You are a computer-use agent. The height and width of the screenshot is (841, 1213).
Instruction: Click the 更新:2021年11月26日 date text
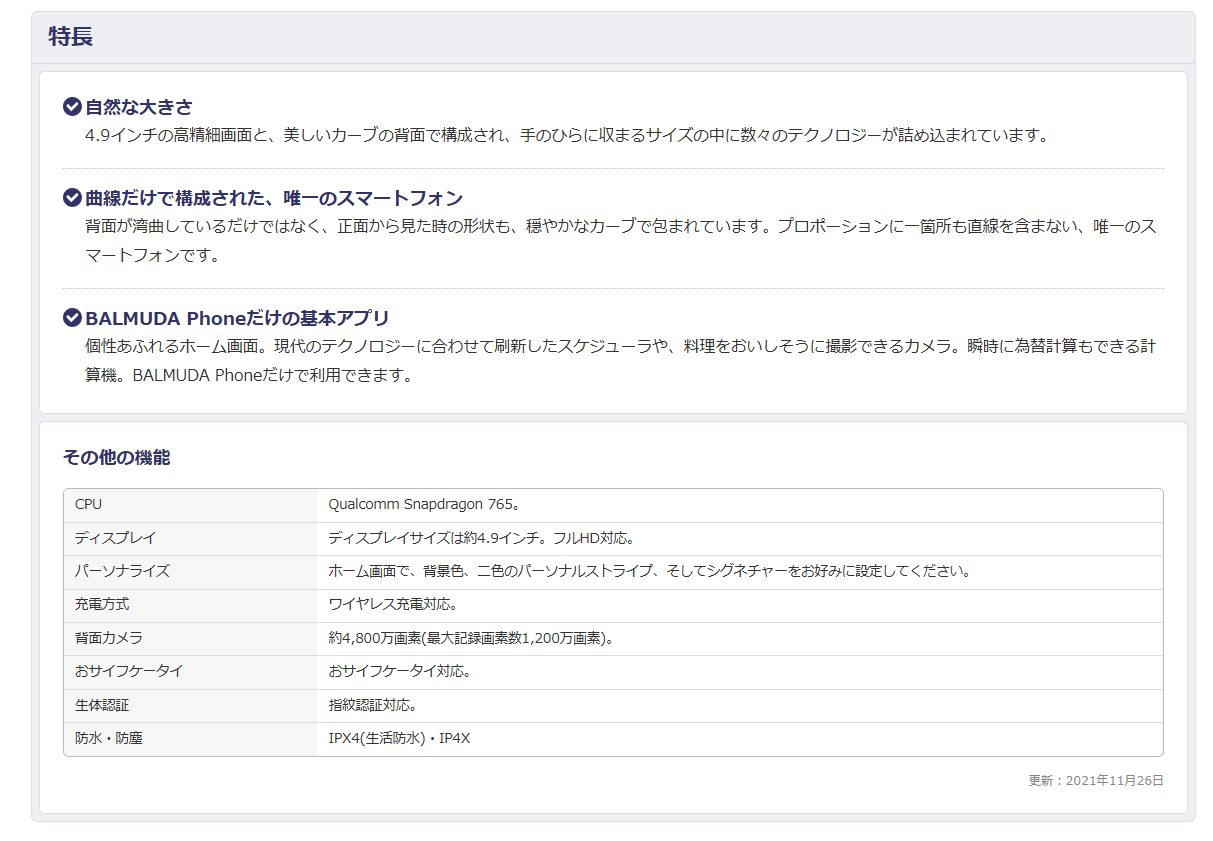(1096, 780)
